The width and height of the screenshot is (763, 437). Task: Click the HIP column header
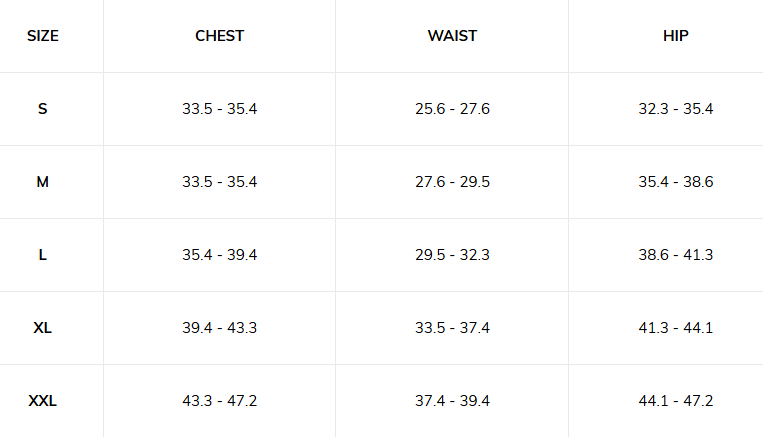pos(676,36)
